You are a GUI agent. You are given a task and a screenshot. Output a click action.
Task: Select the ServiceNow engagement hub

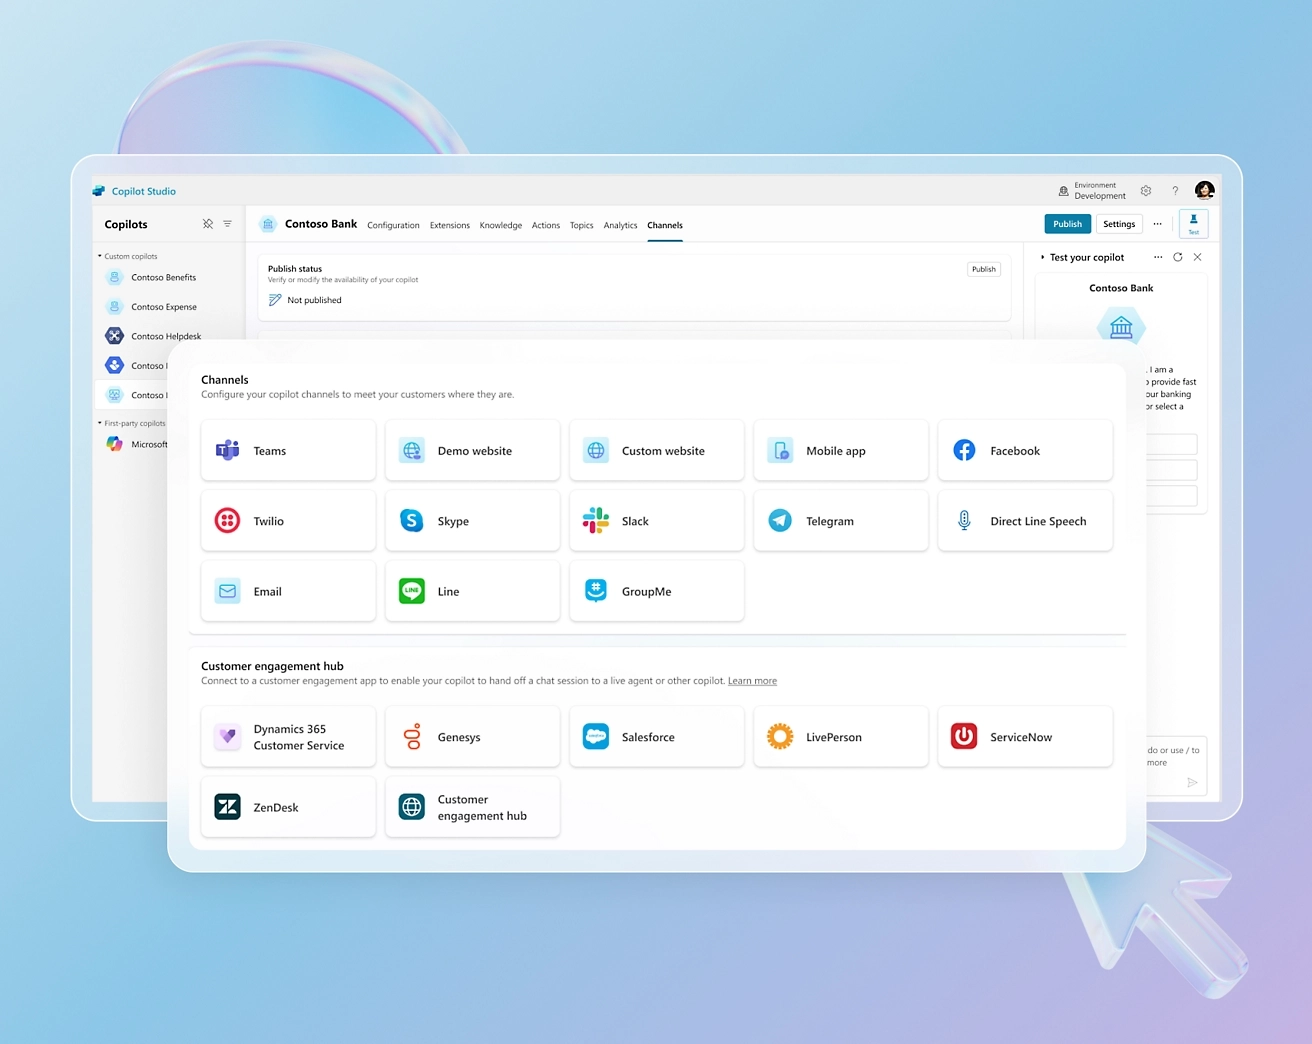click(1025, 737)
